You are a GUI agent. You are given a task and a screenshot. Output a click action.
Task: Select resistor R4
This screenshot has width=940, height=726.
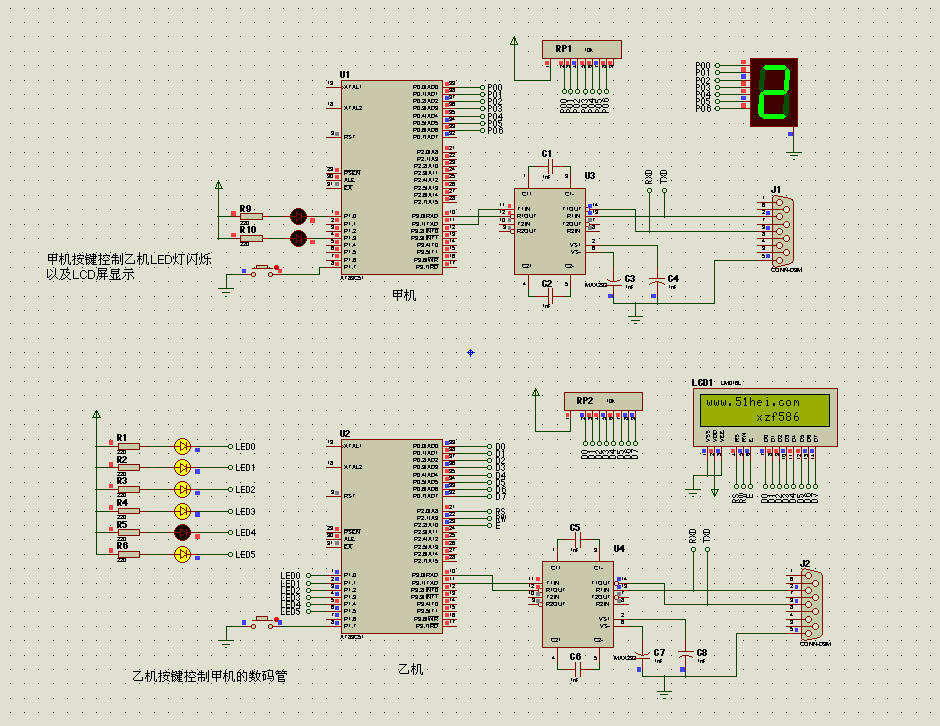[128, 511]
